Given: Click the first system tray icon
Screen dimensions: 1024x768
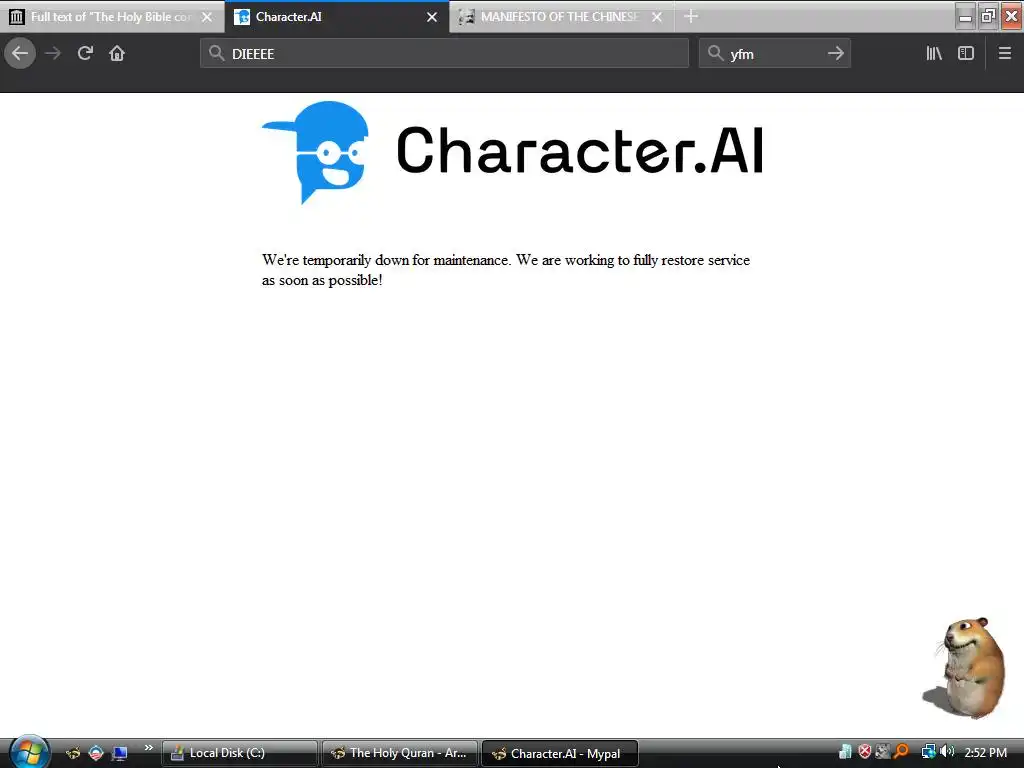Looking at the screenshot, I should (x=845, y=752).
